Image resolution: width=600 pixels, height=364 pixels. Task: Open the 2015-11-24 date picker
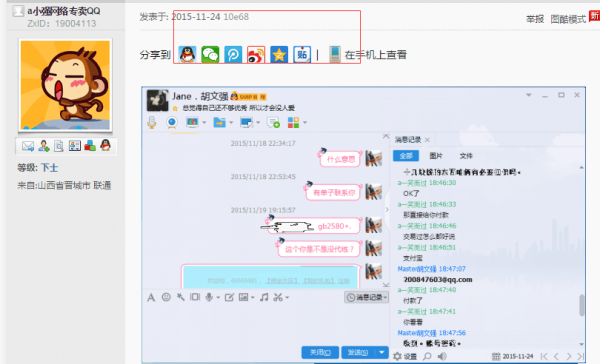512,356
